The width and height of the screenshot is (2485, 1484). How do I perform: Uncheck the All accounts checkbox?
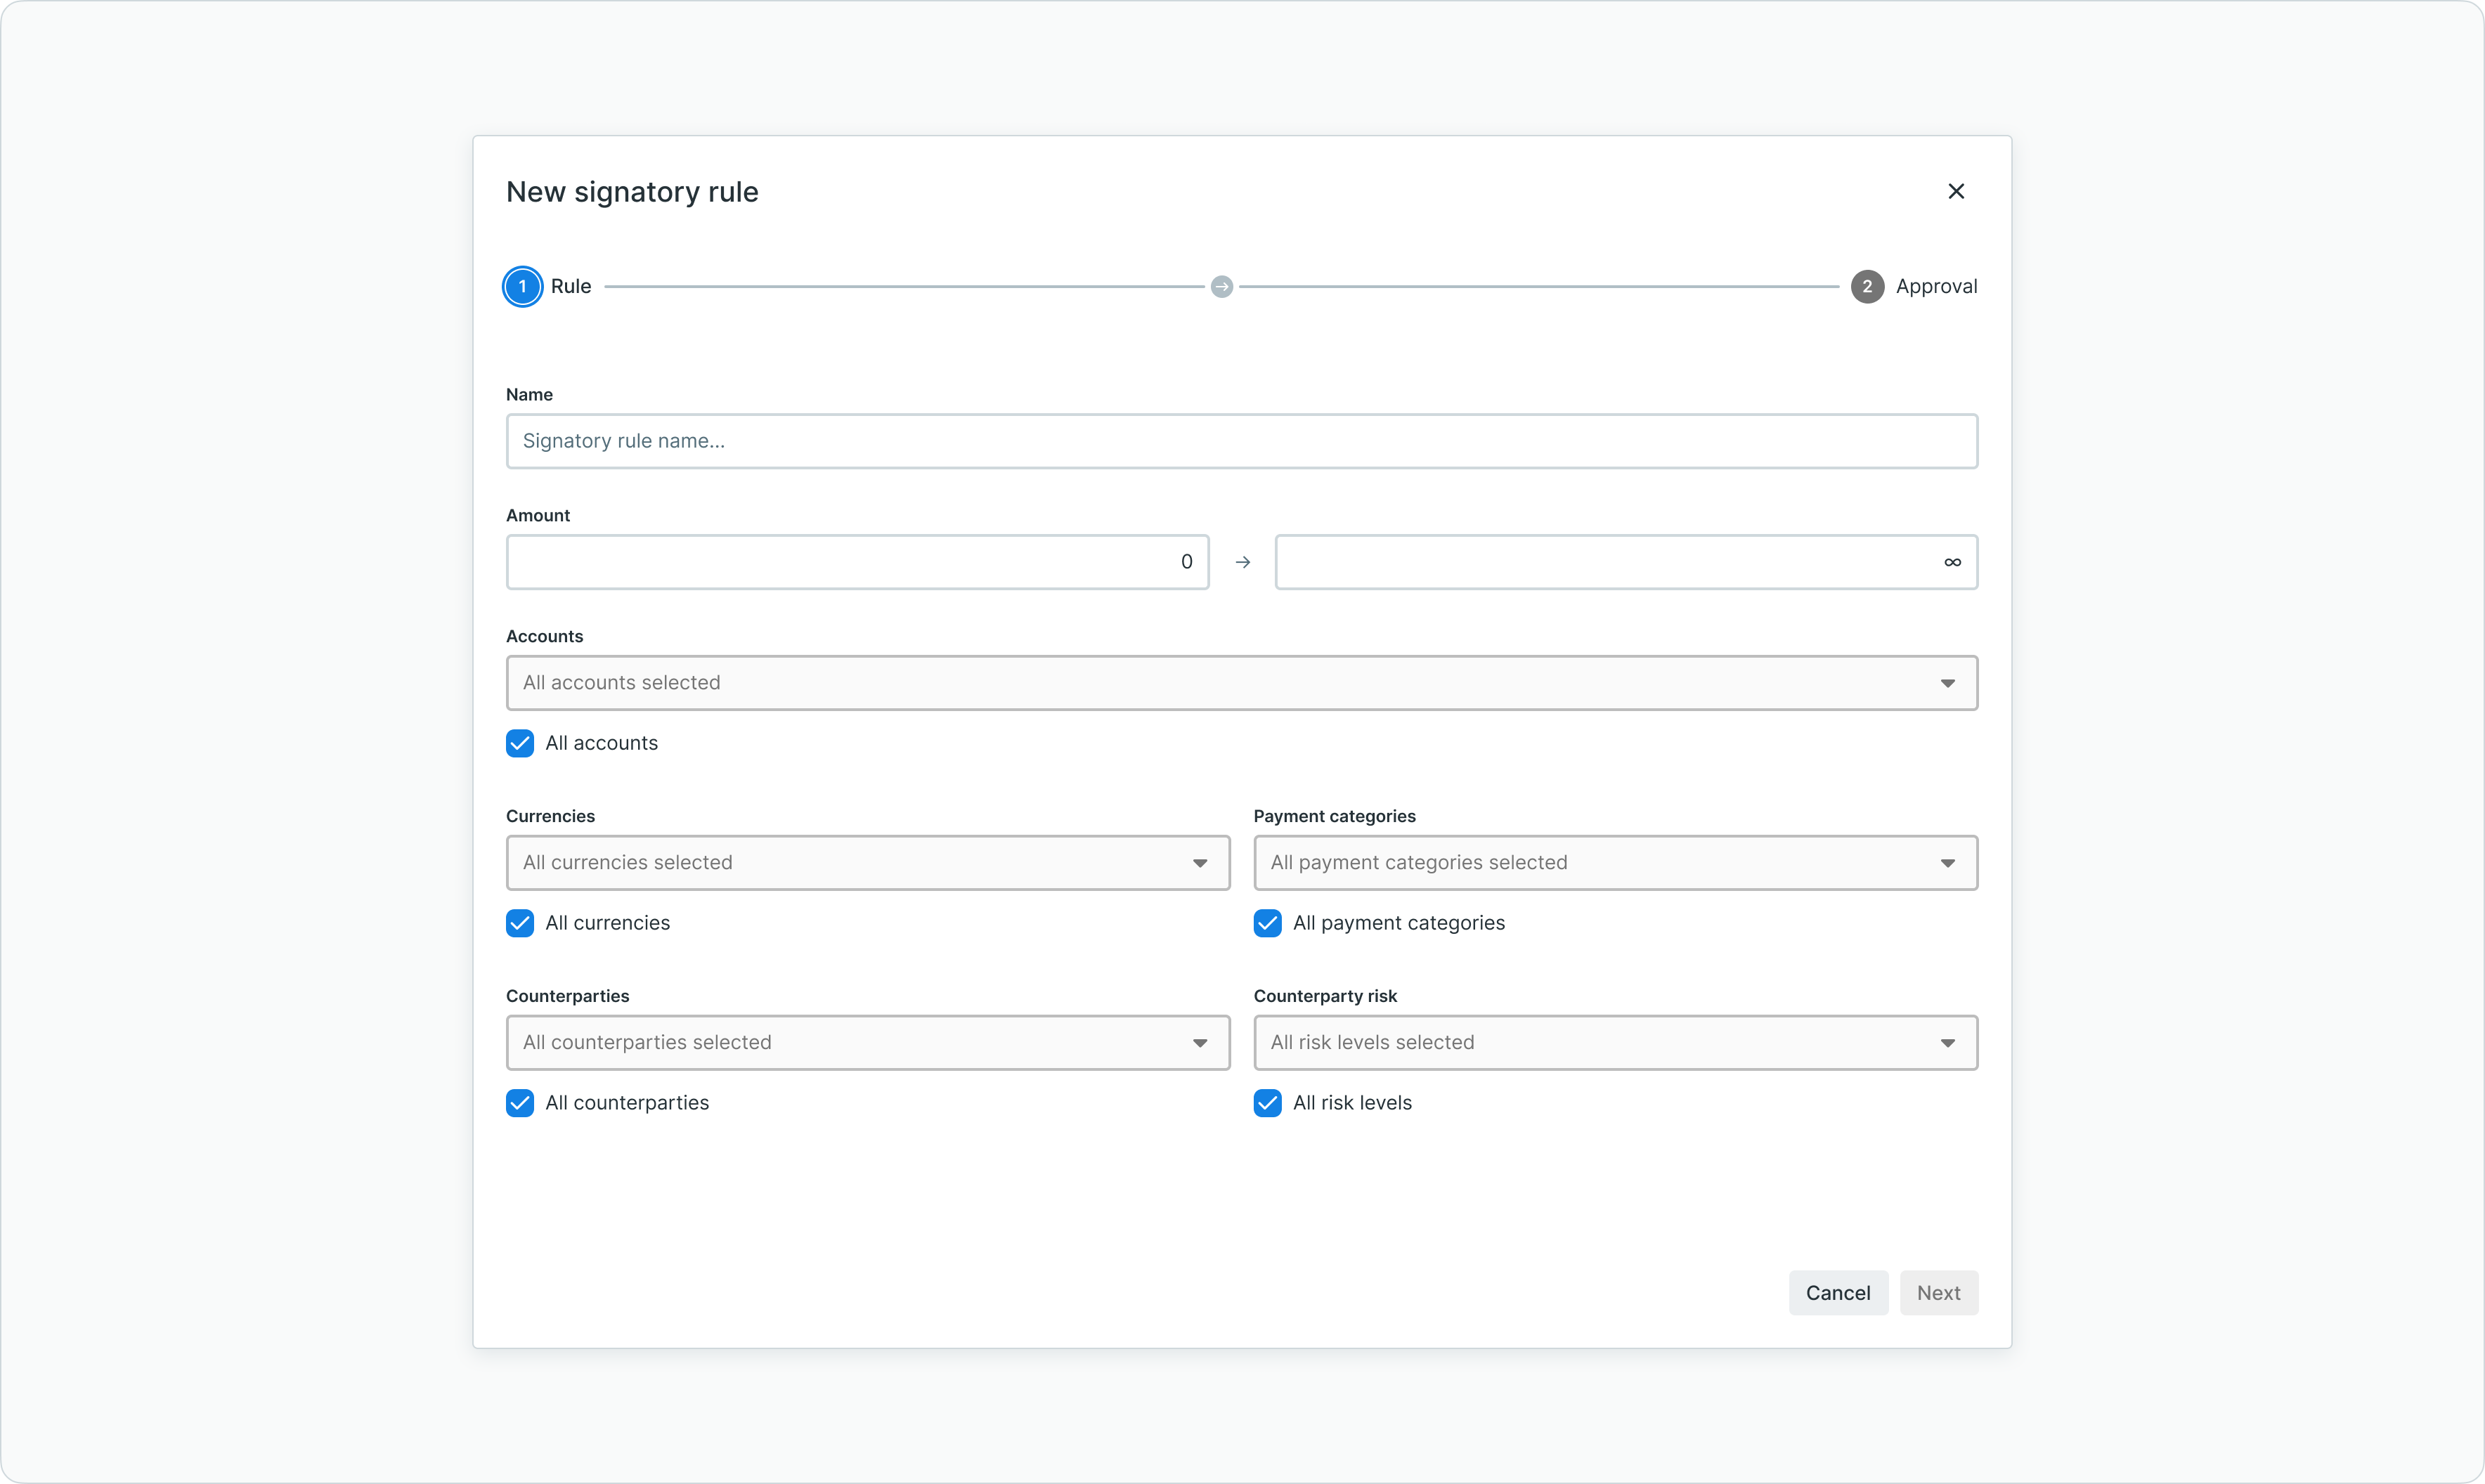pyautogui.click(x=520, y=743)
